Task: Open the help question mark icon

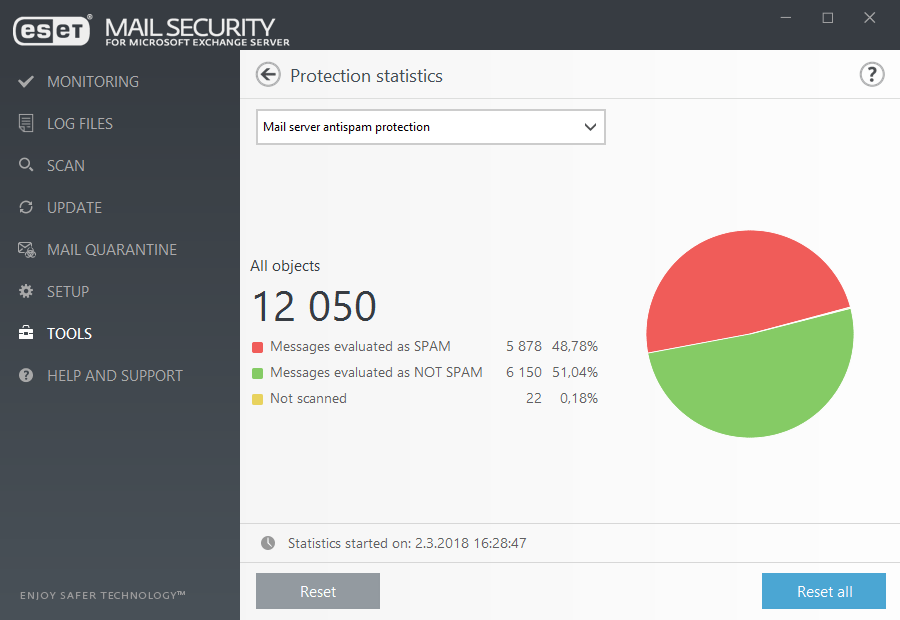Action: 872,75
